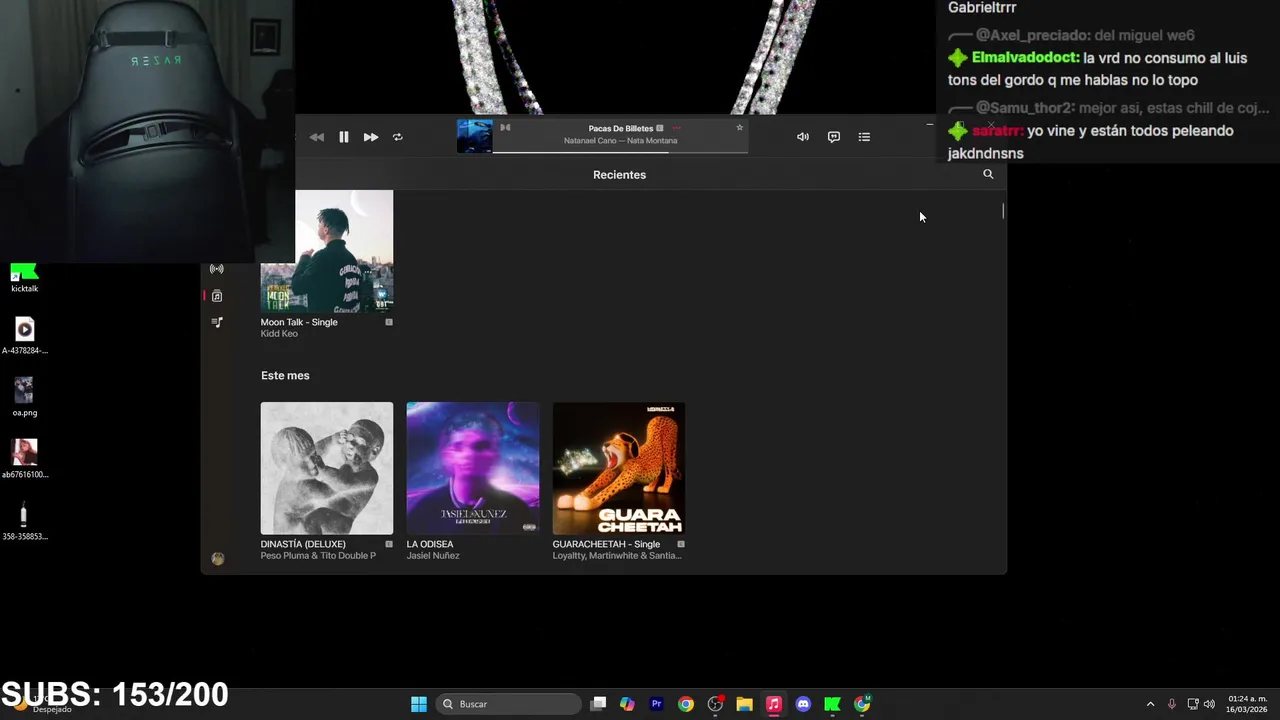The image size is (1280, 720).
Task: Open the Up Next queue list
Action: click(x=864, y=137)
